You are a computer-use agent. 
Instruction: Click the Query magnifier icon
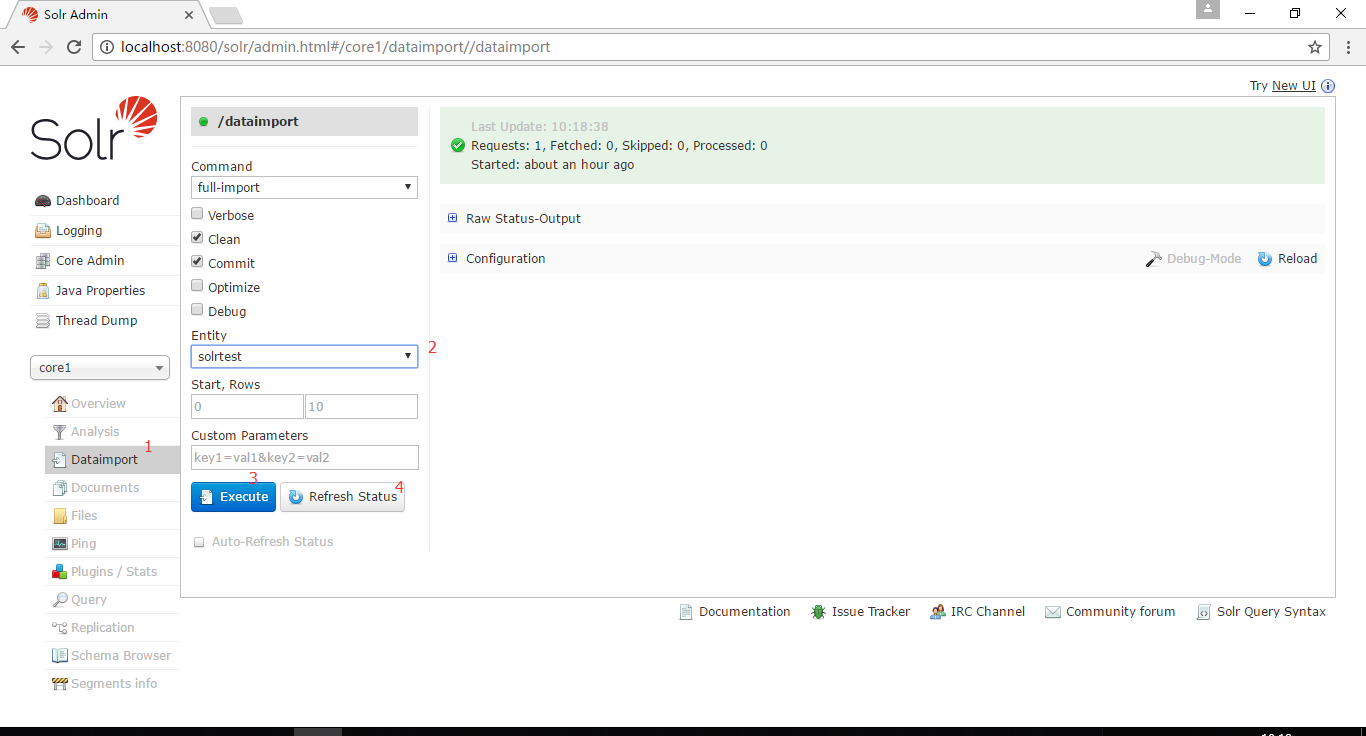60,600
